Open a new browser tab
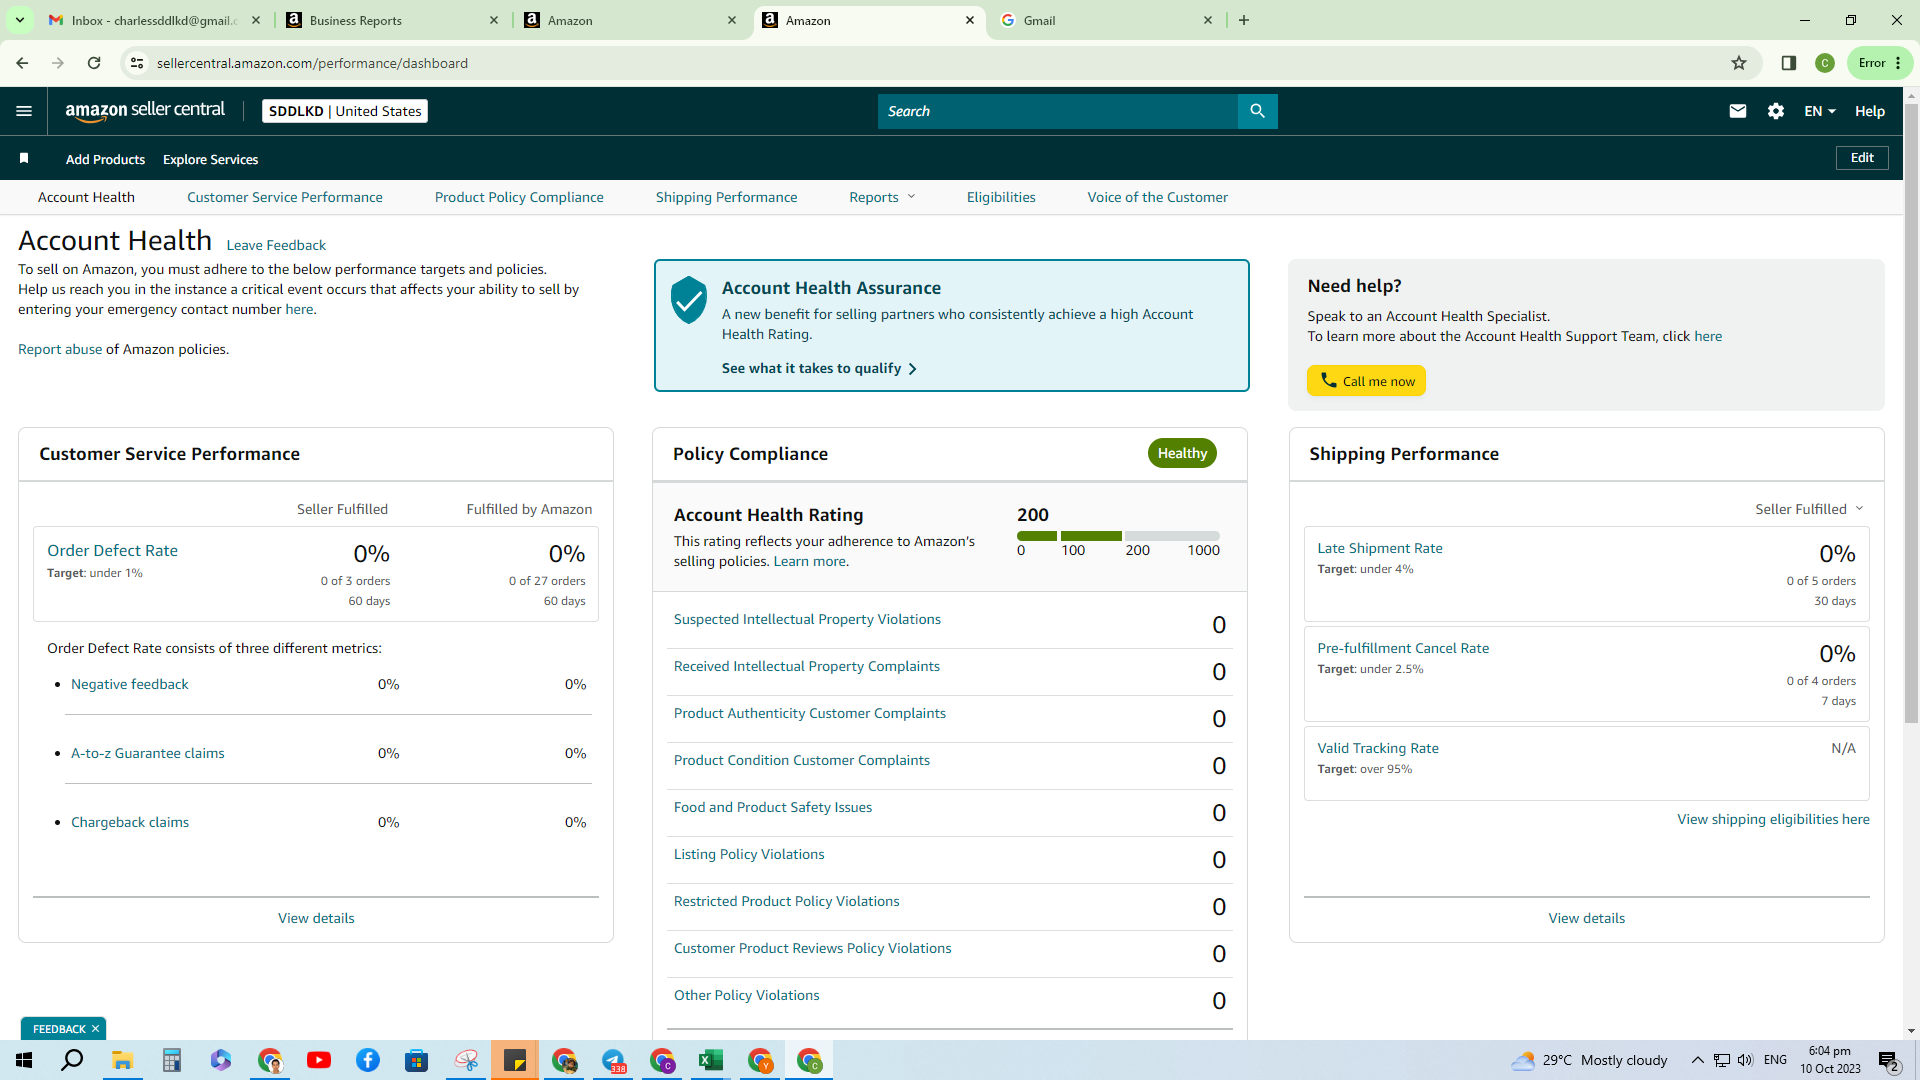 [1244, 20]
